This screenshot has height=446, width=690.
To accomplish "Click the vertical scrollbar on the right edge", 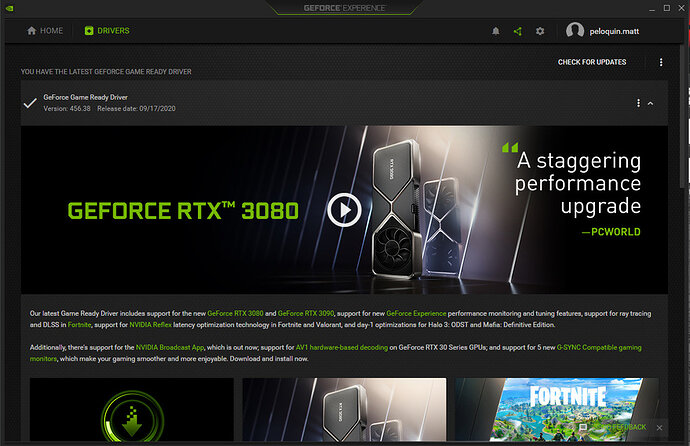I will pos(683,119).
